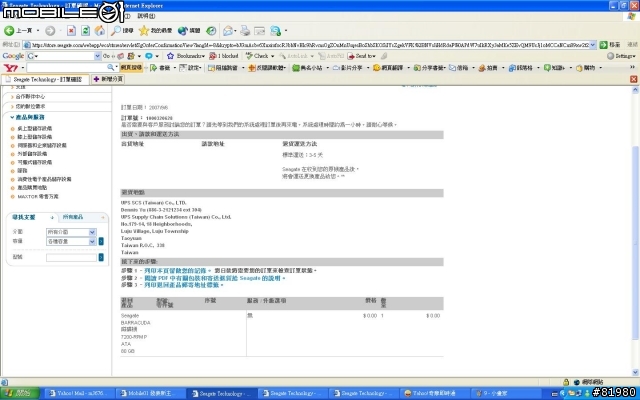640x400 pixels.
Task: Stop loading with the red X page icon
Action: [x=71, y=31]
